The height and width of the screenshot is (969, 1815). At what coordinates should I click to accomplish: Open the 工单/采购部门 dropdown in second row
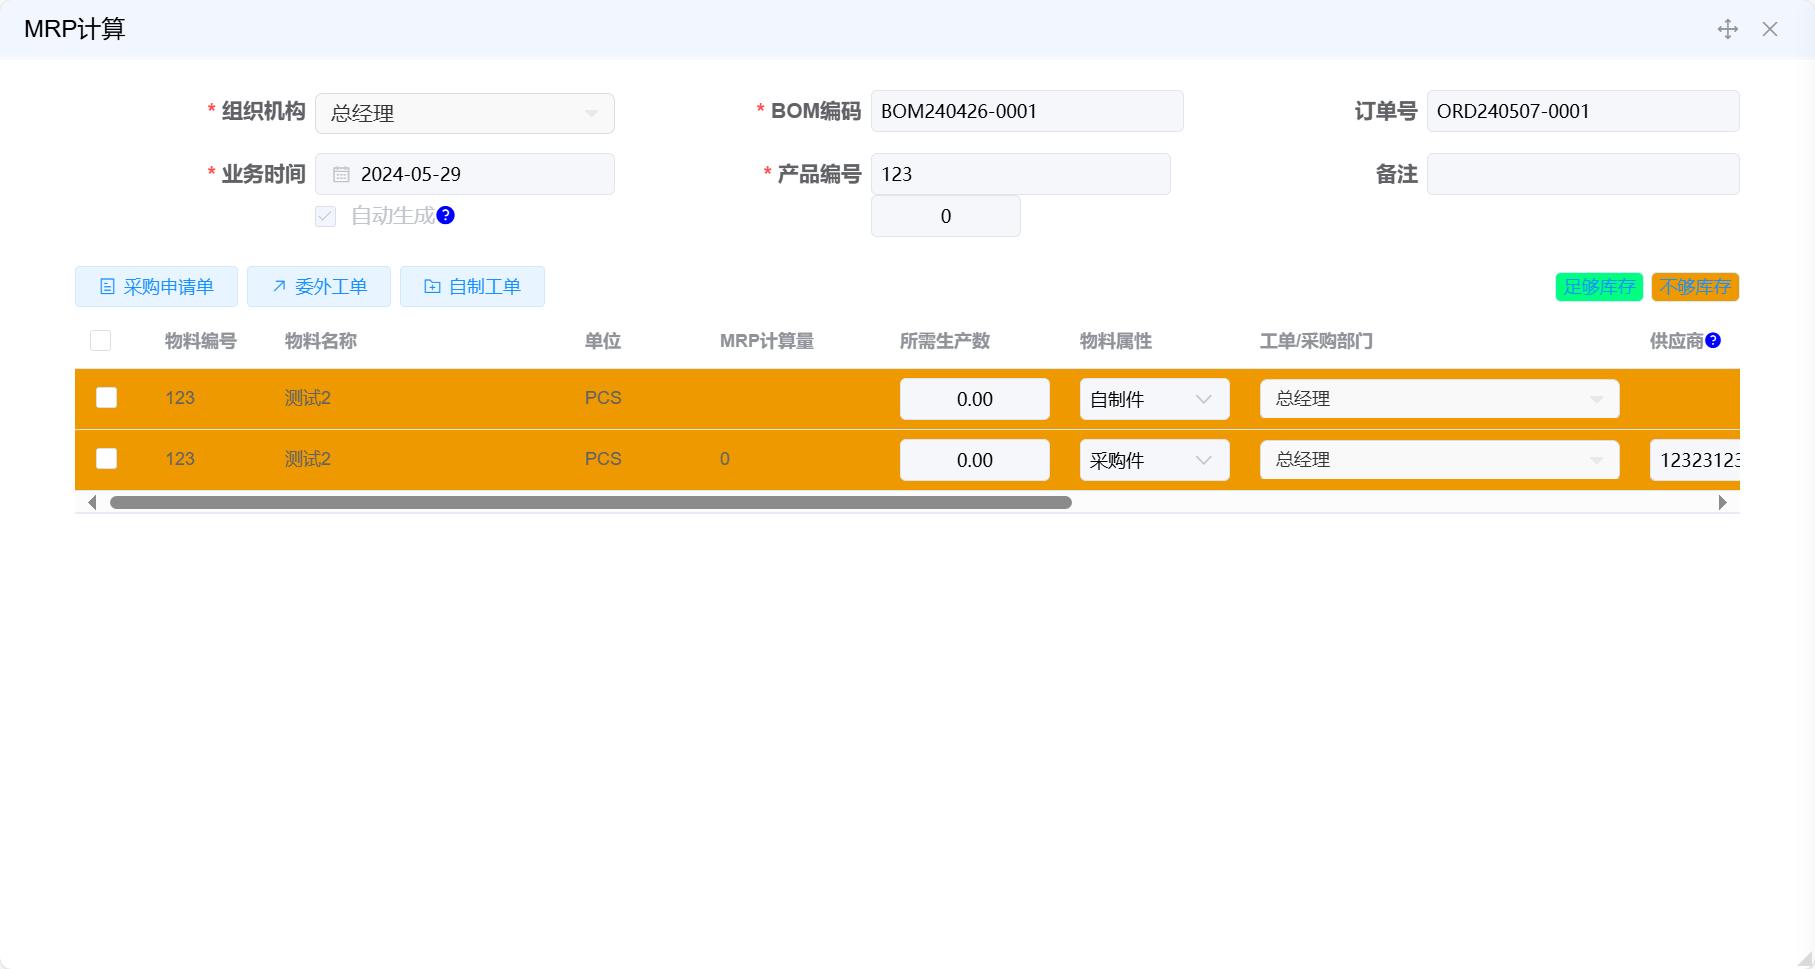click(x=1598, y=459)
